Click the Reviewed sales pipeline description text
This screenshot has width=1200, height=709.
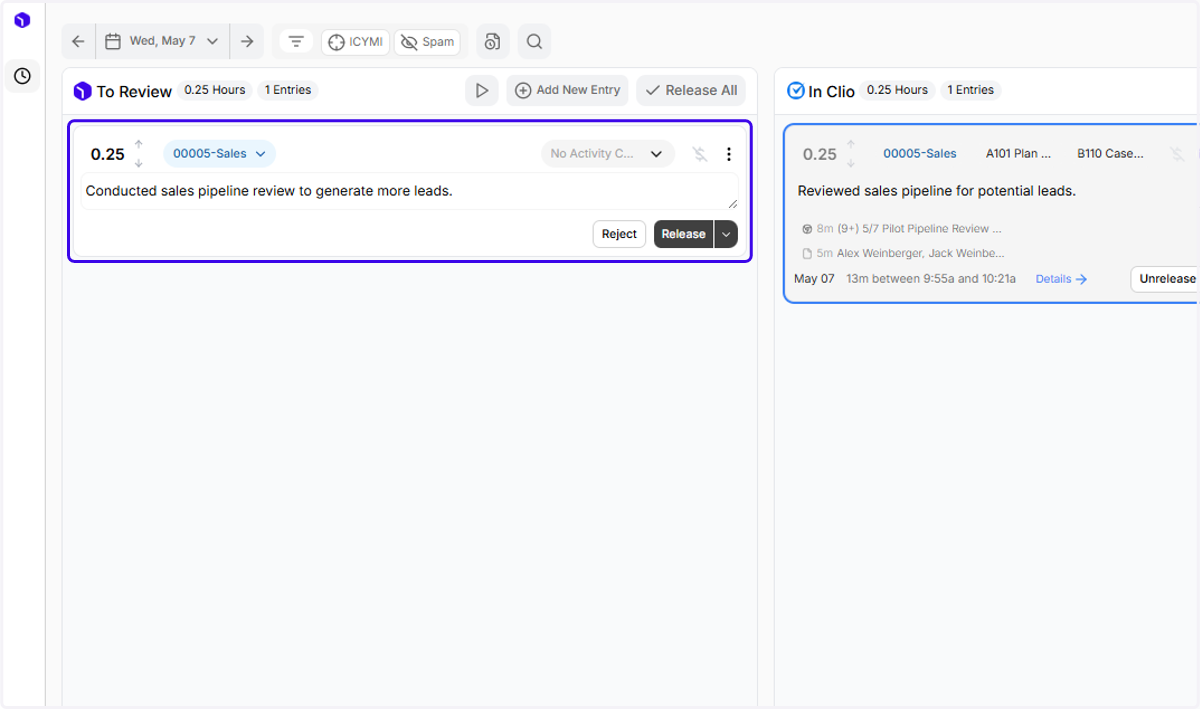[x=936, y=191]
